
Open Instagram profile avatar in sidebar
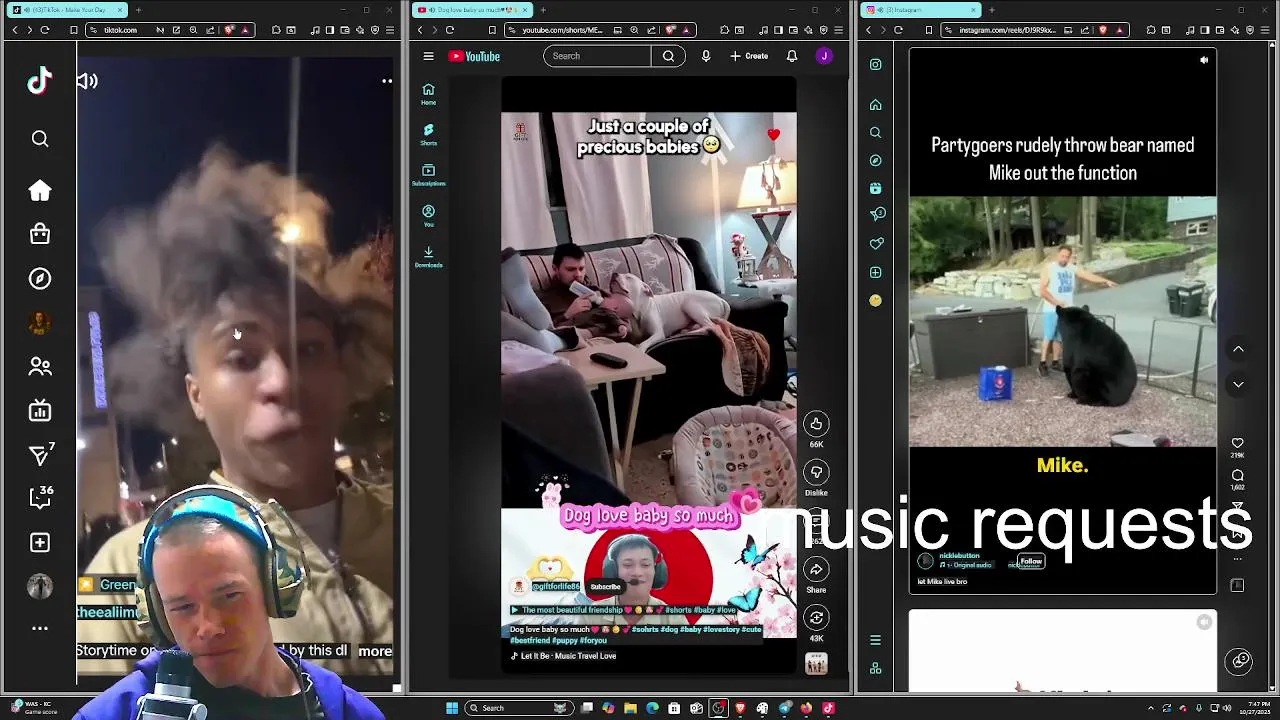coord(876,300)
